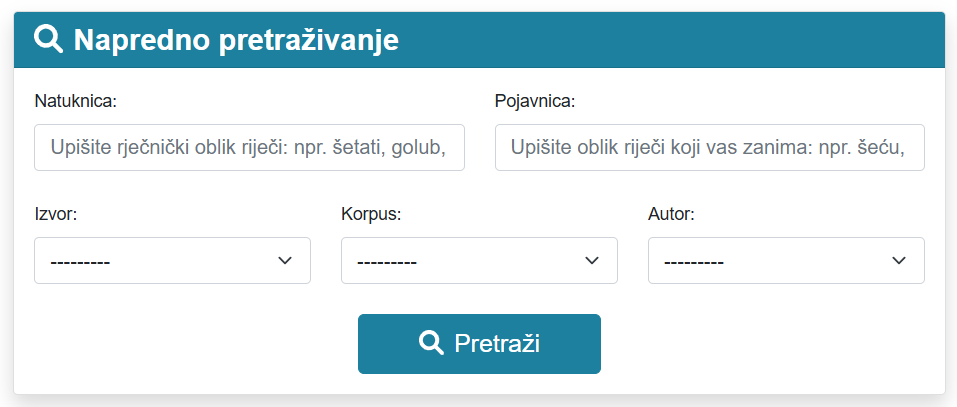Click the Autor label text
The height and width of the screenshot is (407, 957).
671,214
